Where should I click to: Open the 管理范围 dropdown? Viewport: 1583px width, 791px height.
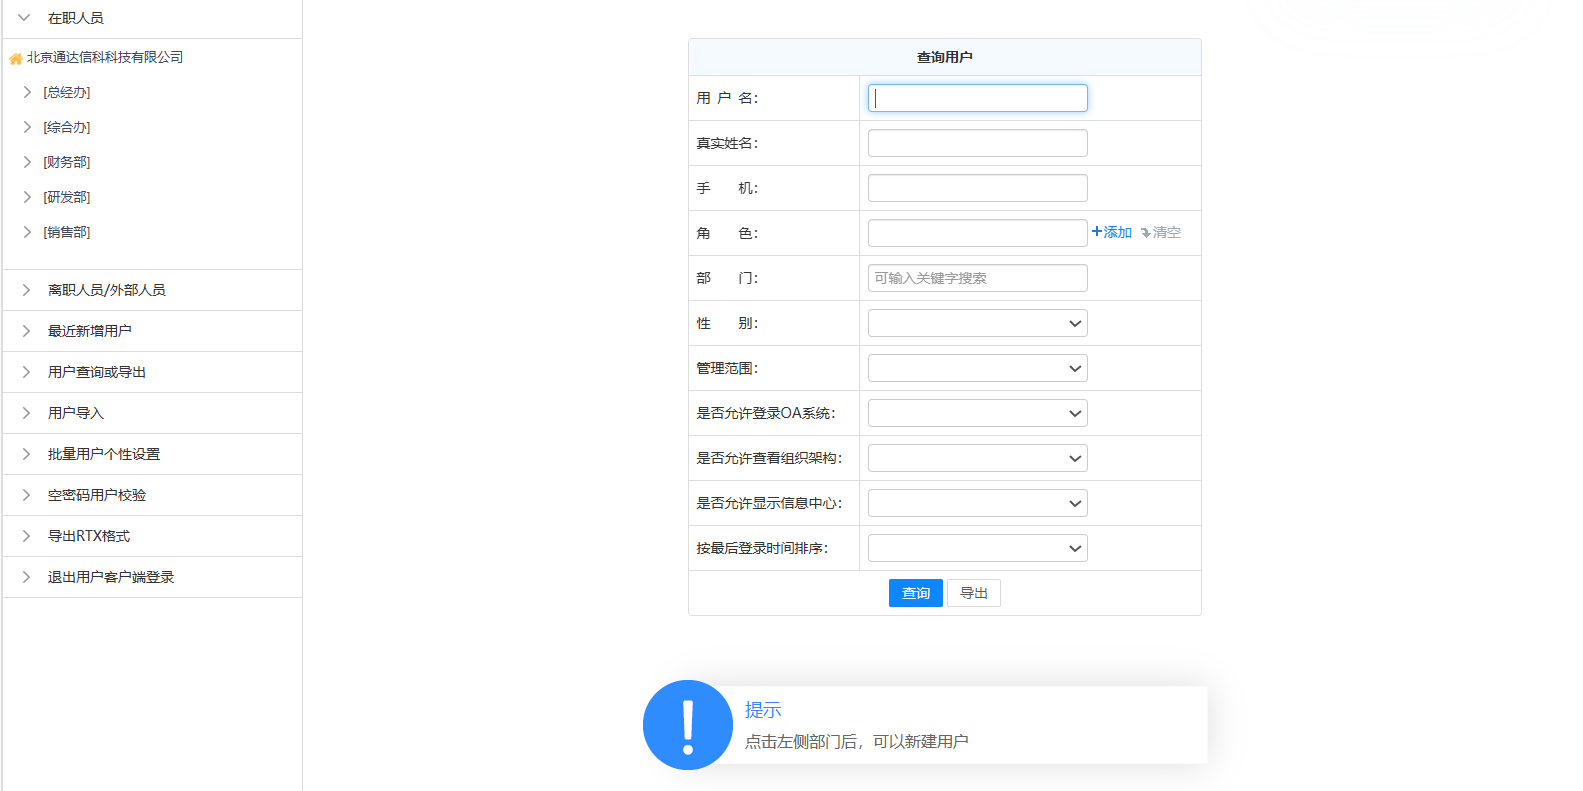point(977,368)
